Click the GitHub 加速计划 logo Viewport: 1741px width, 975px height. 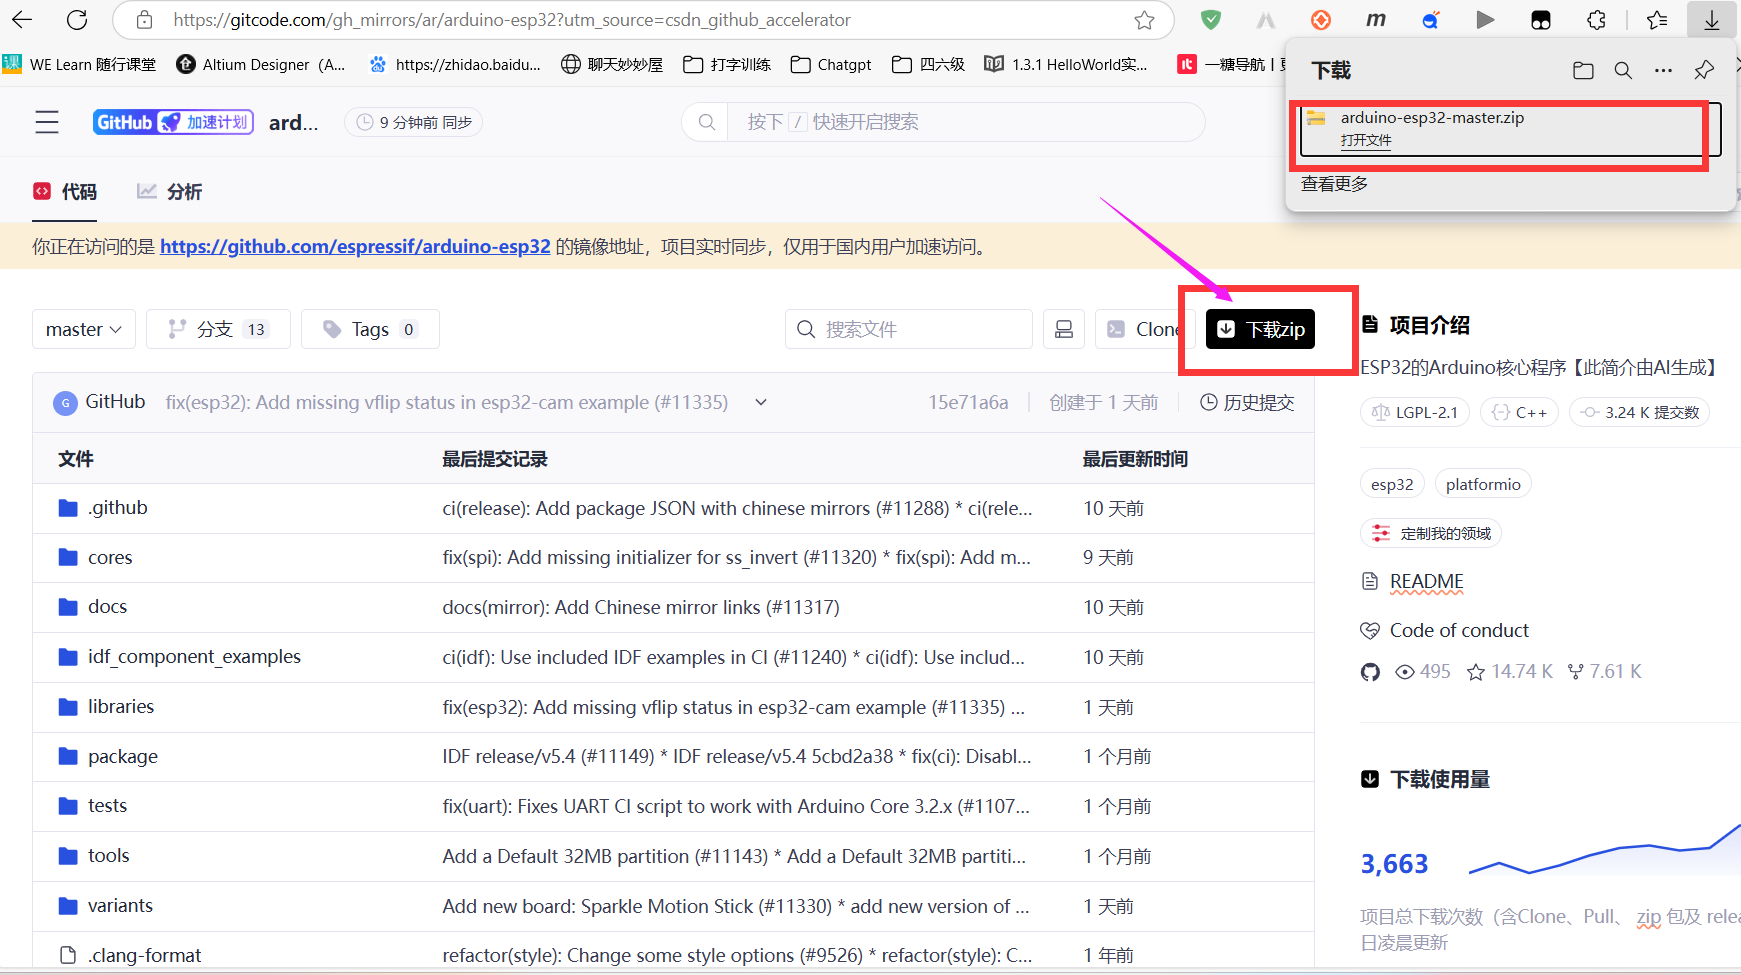tap(173, 122)
